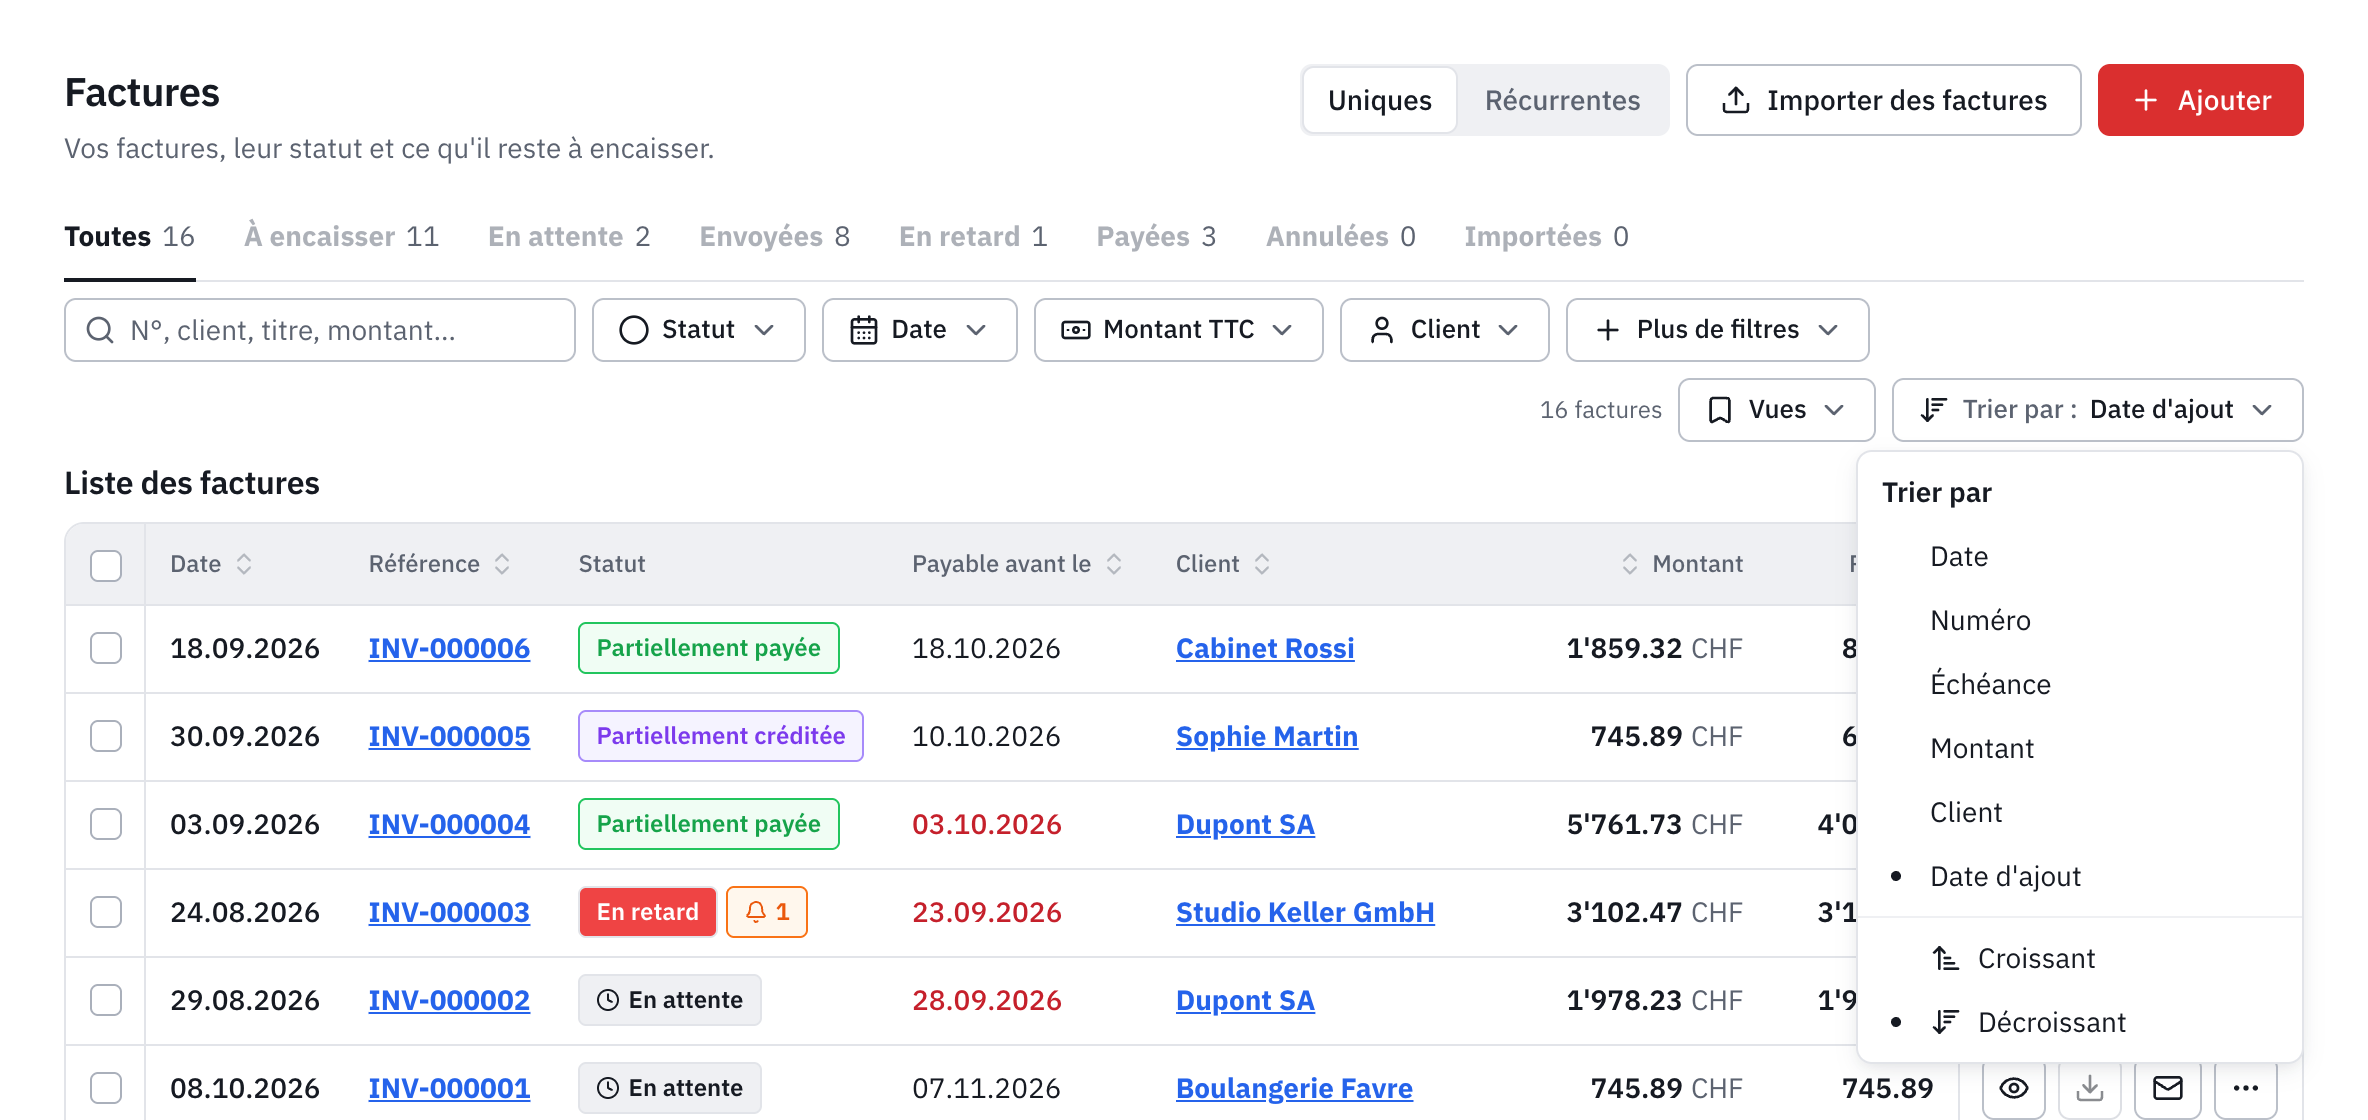Click the invoice search input field
This screenshot has width=2368, height=1120.
point(320,330)
